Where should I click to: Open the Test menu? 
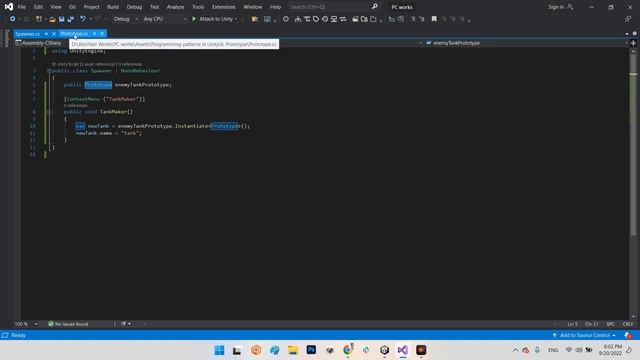(154, 7)
